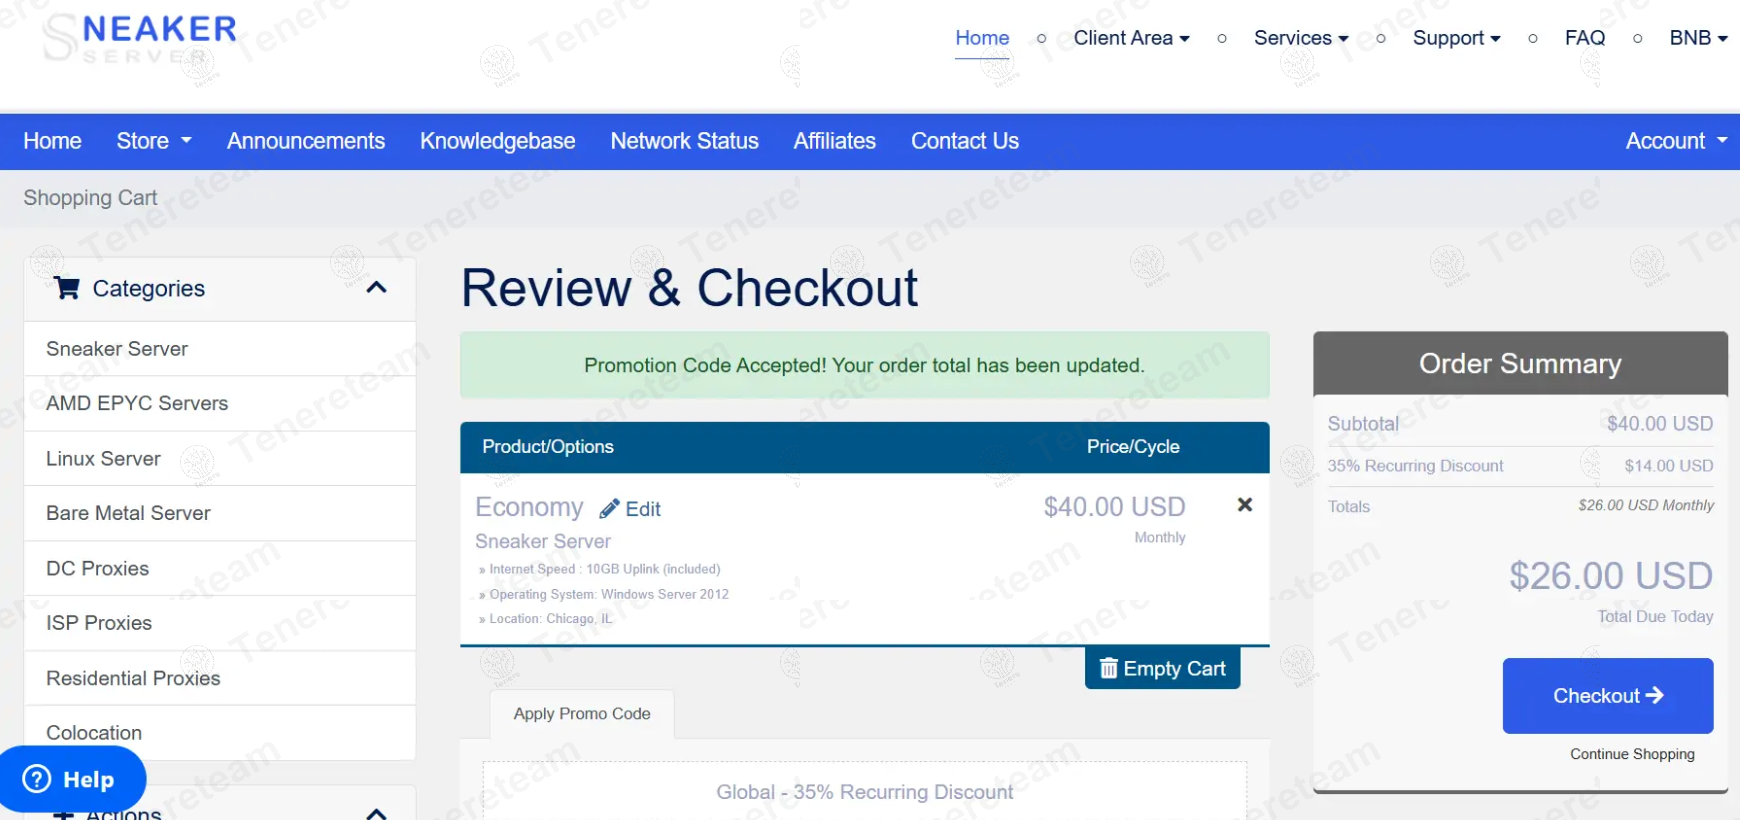
Task: Click the Promotion Code Accepted message
Action: tap(865, 365)
